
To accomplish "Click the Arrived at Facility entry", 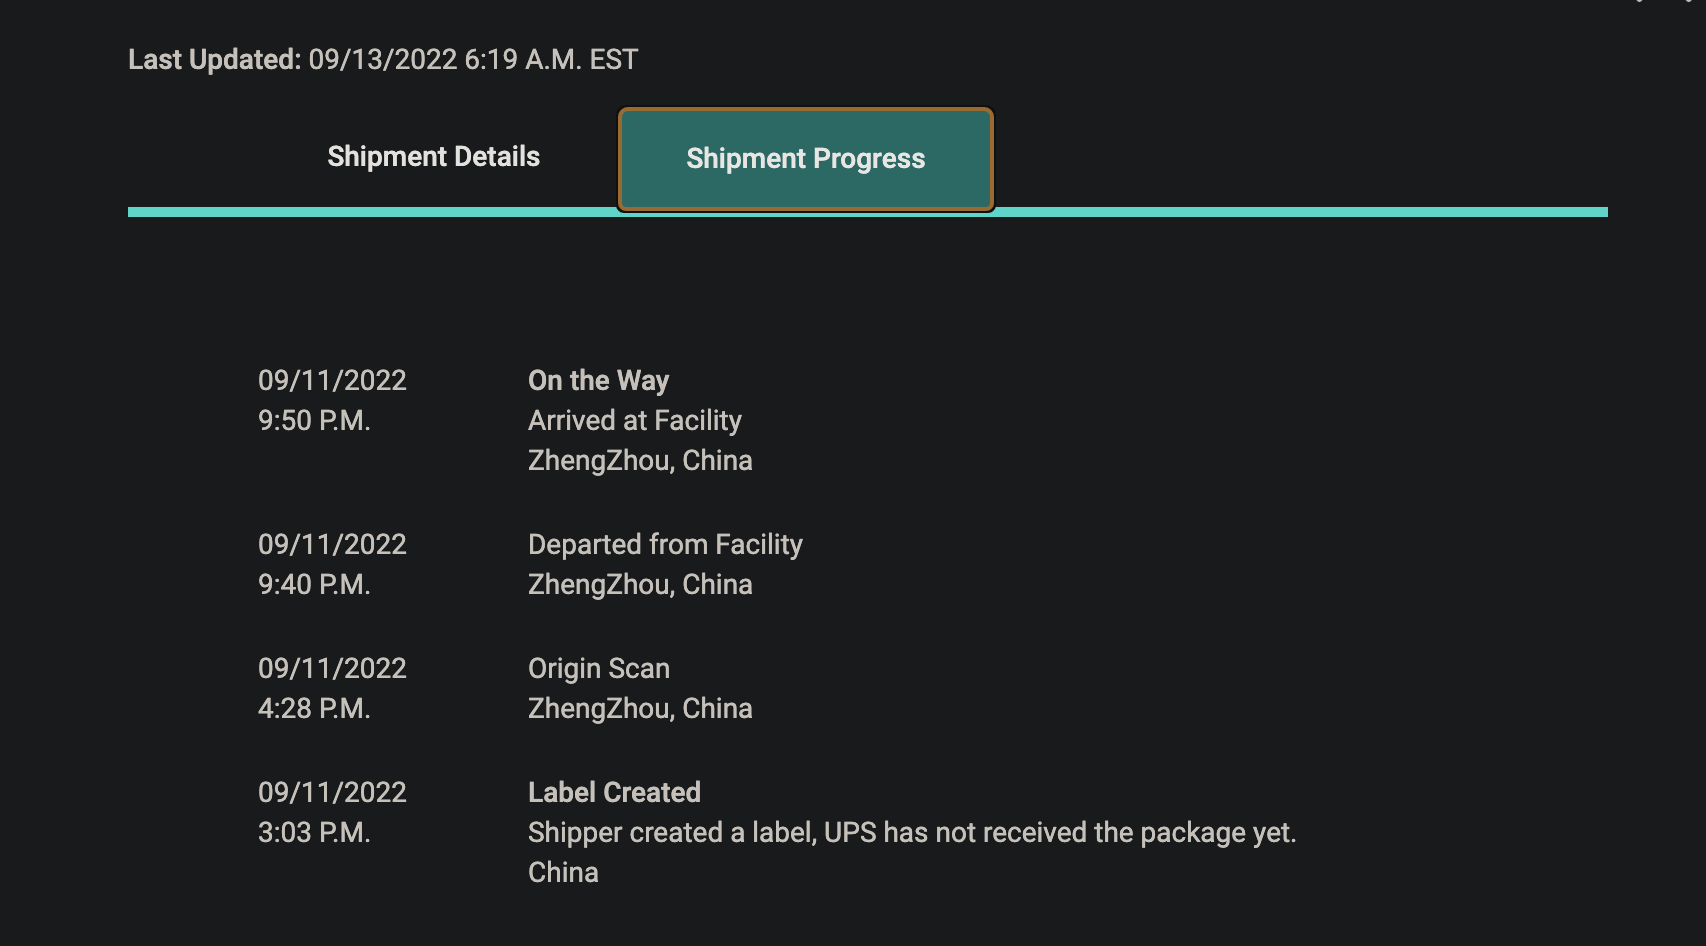I will 634,421.
